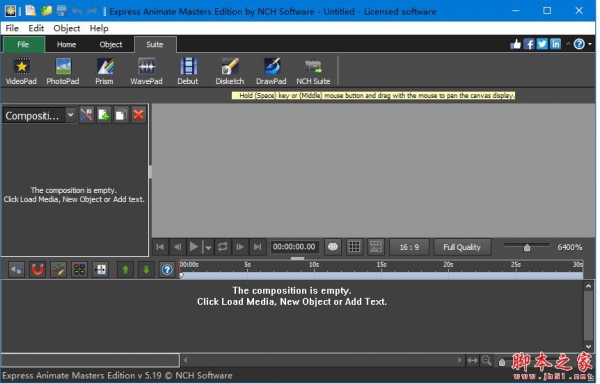Screen dimensions: 600x384
Task: Open Prism video converter
Action: click(x=104, y=71)
